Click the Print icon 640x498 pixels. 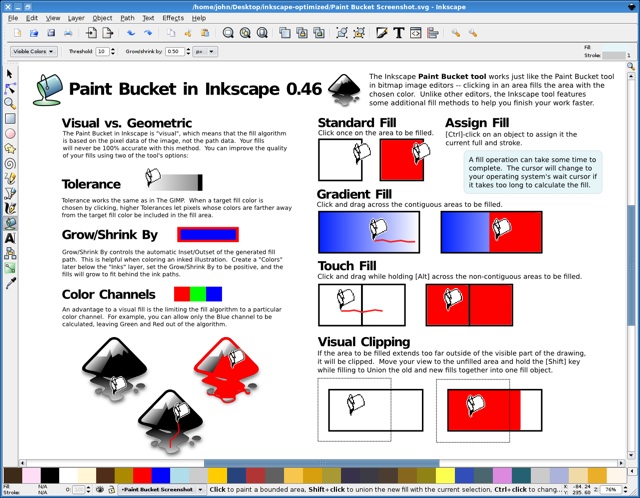(x=68, y=33)
